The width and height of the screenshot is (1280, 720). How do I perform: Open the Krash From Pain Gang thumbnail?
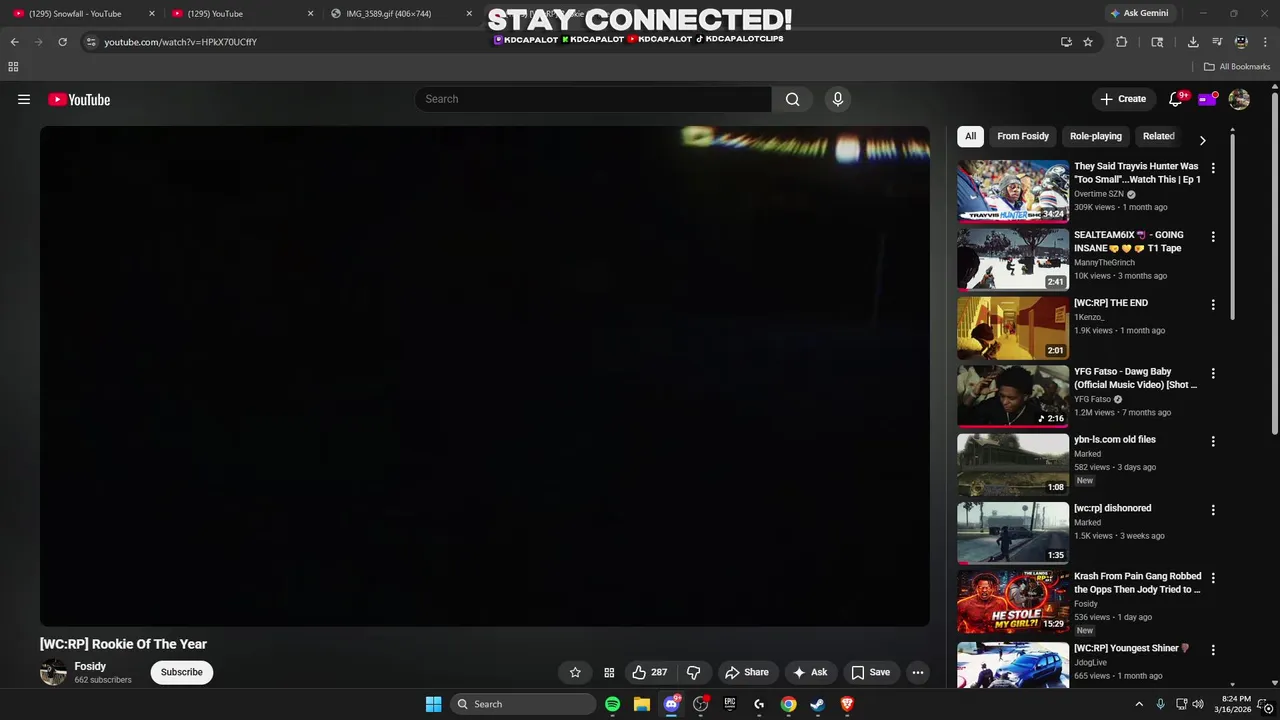pyautogui.click(x=1013, y=601)
